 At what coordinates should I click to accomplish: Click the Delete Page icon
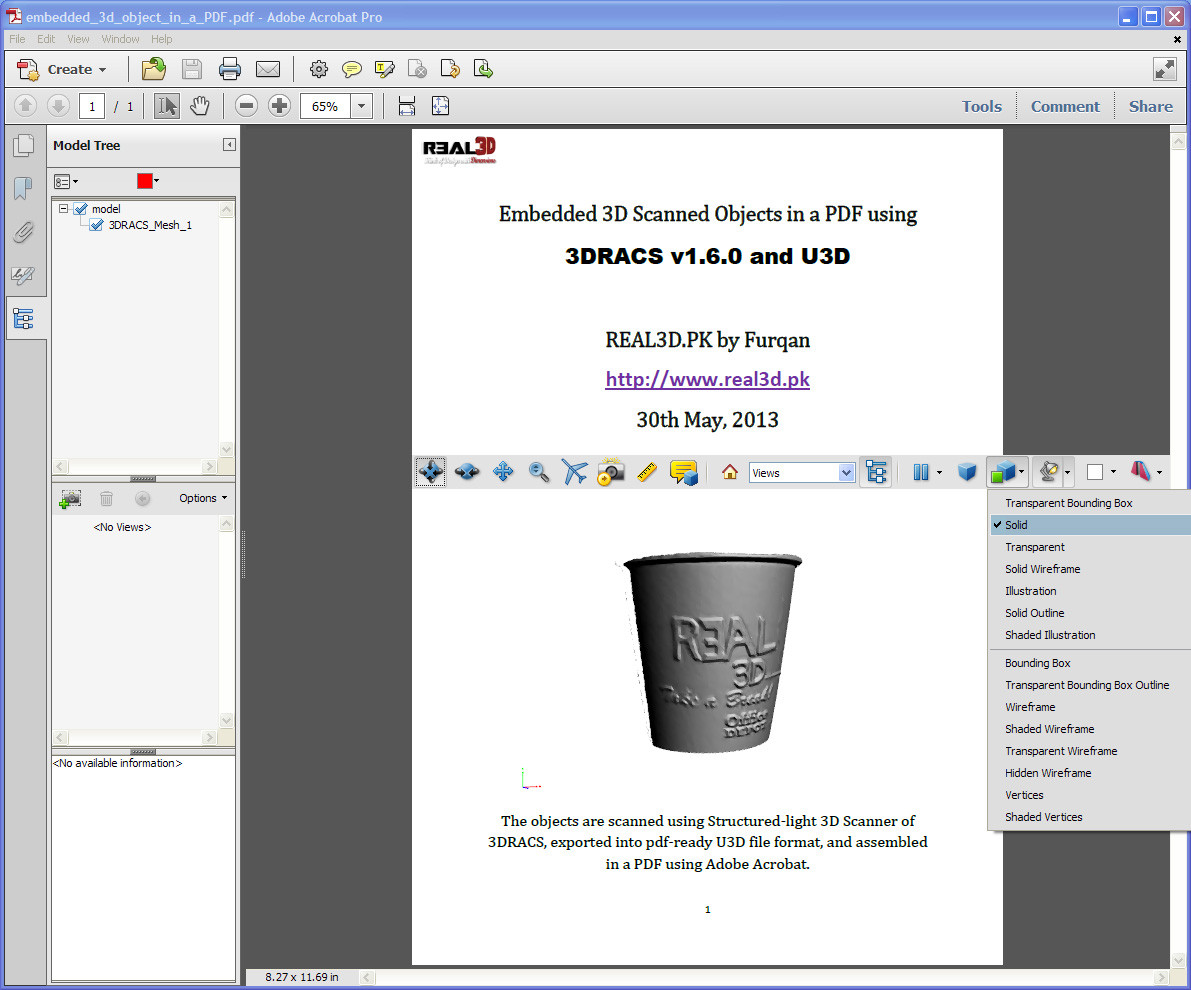[417, 69]
